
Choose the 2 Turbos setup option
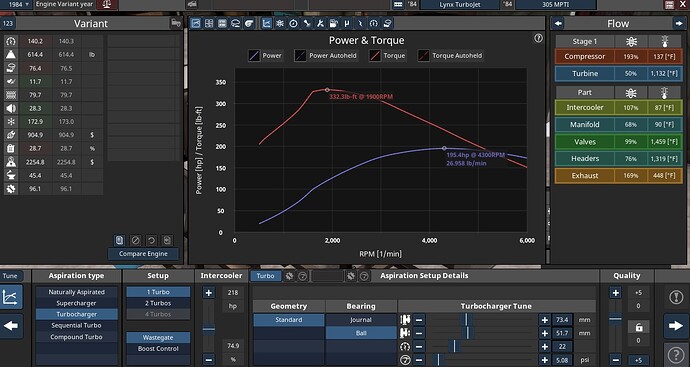pos(158,303)
